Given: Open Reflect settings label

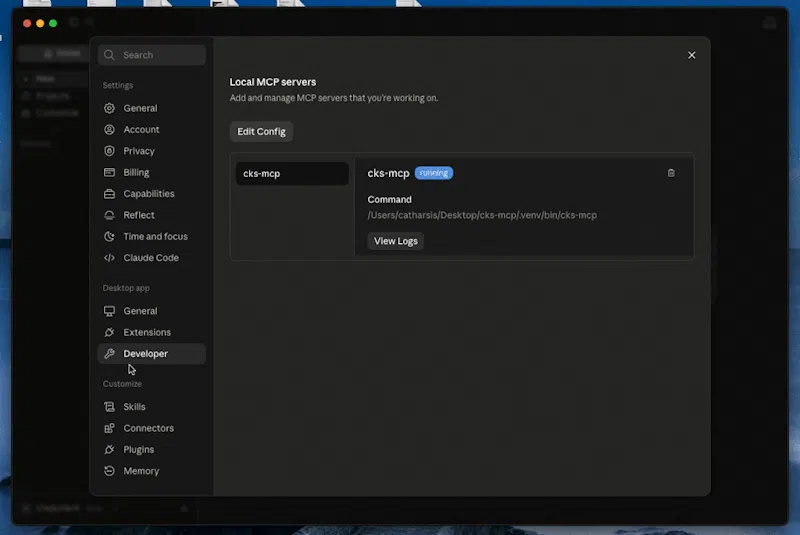Looking at the screenshot, I should (x=139, y=215).
